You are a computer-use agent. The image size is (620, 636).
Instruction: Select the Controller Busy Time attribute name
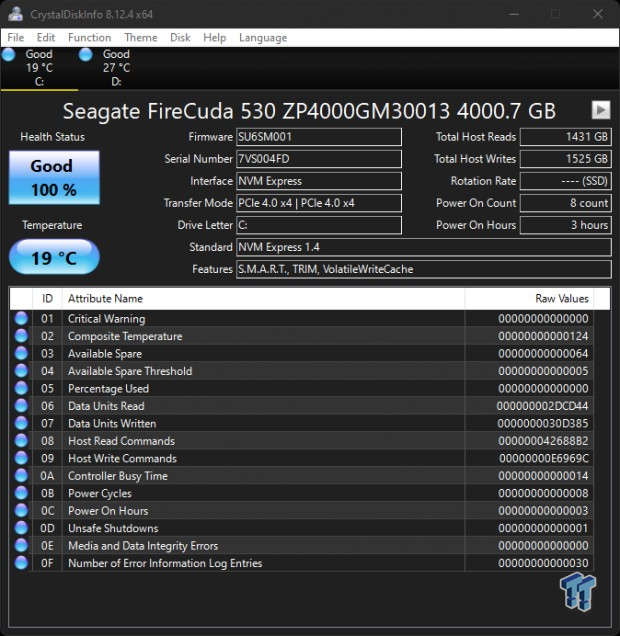pyautogui.click(x=118, y=476)
